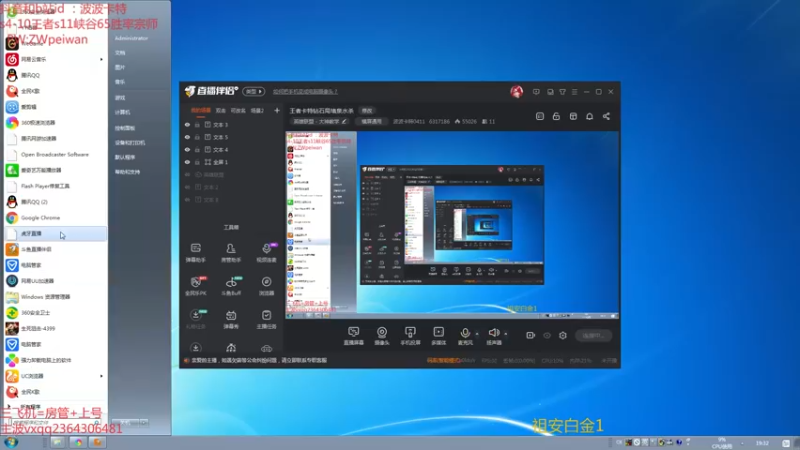
Task: Switch to the 场景2 scene tab
Action: [257, 110]
